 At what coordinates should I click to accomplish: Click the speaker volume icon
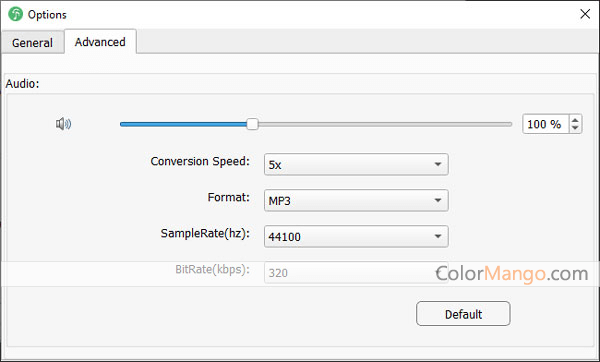tap(64, 124)
